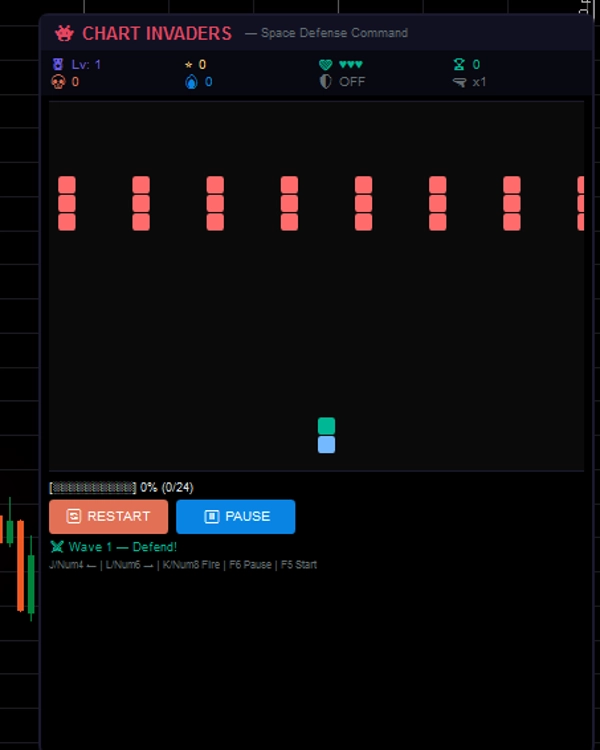Click the star score icon
This screenshot has height=750, width=600.
[x=189, y=65]
